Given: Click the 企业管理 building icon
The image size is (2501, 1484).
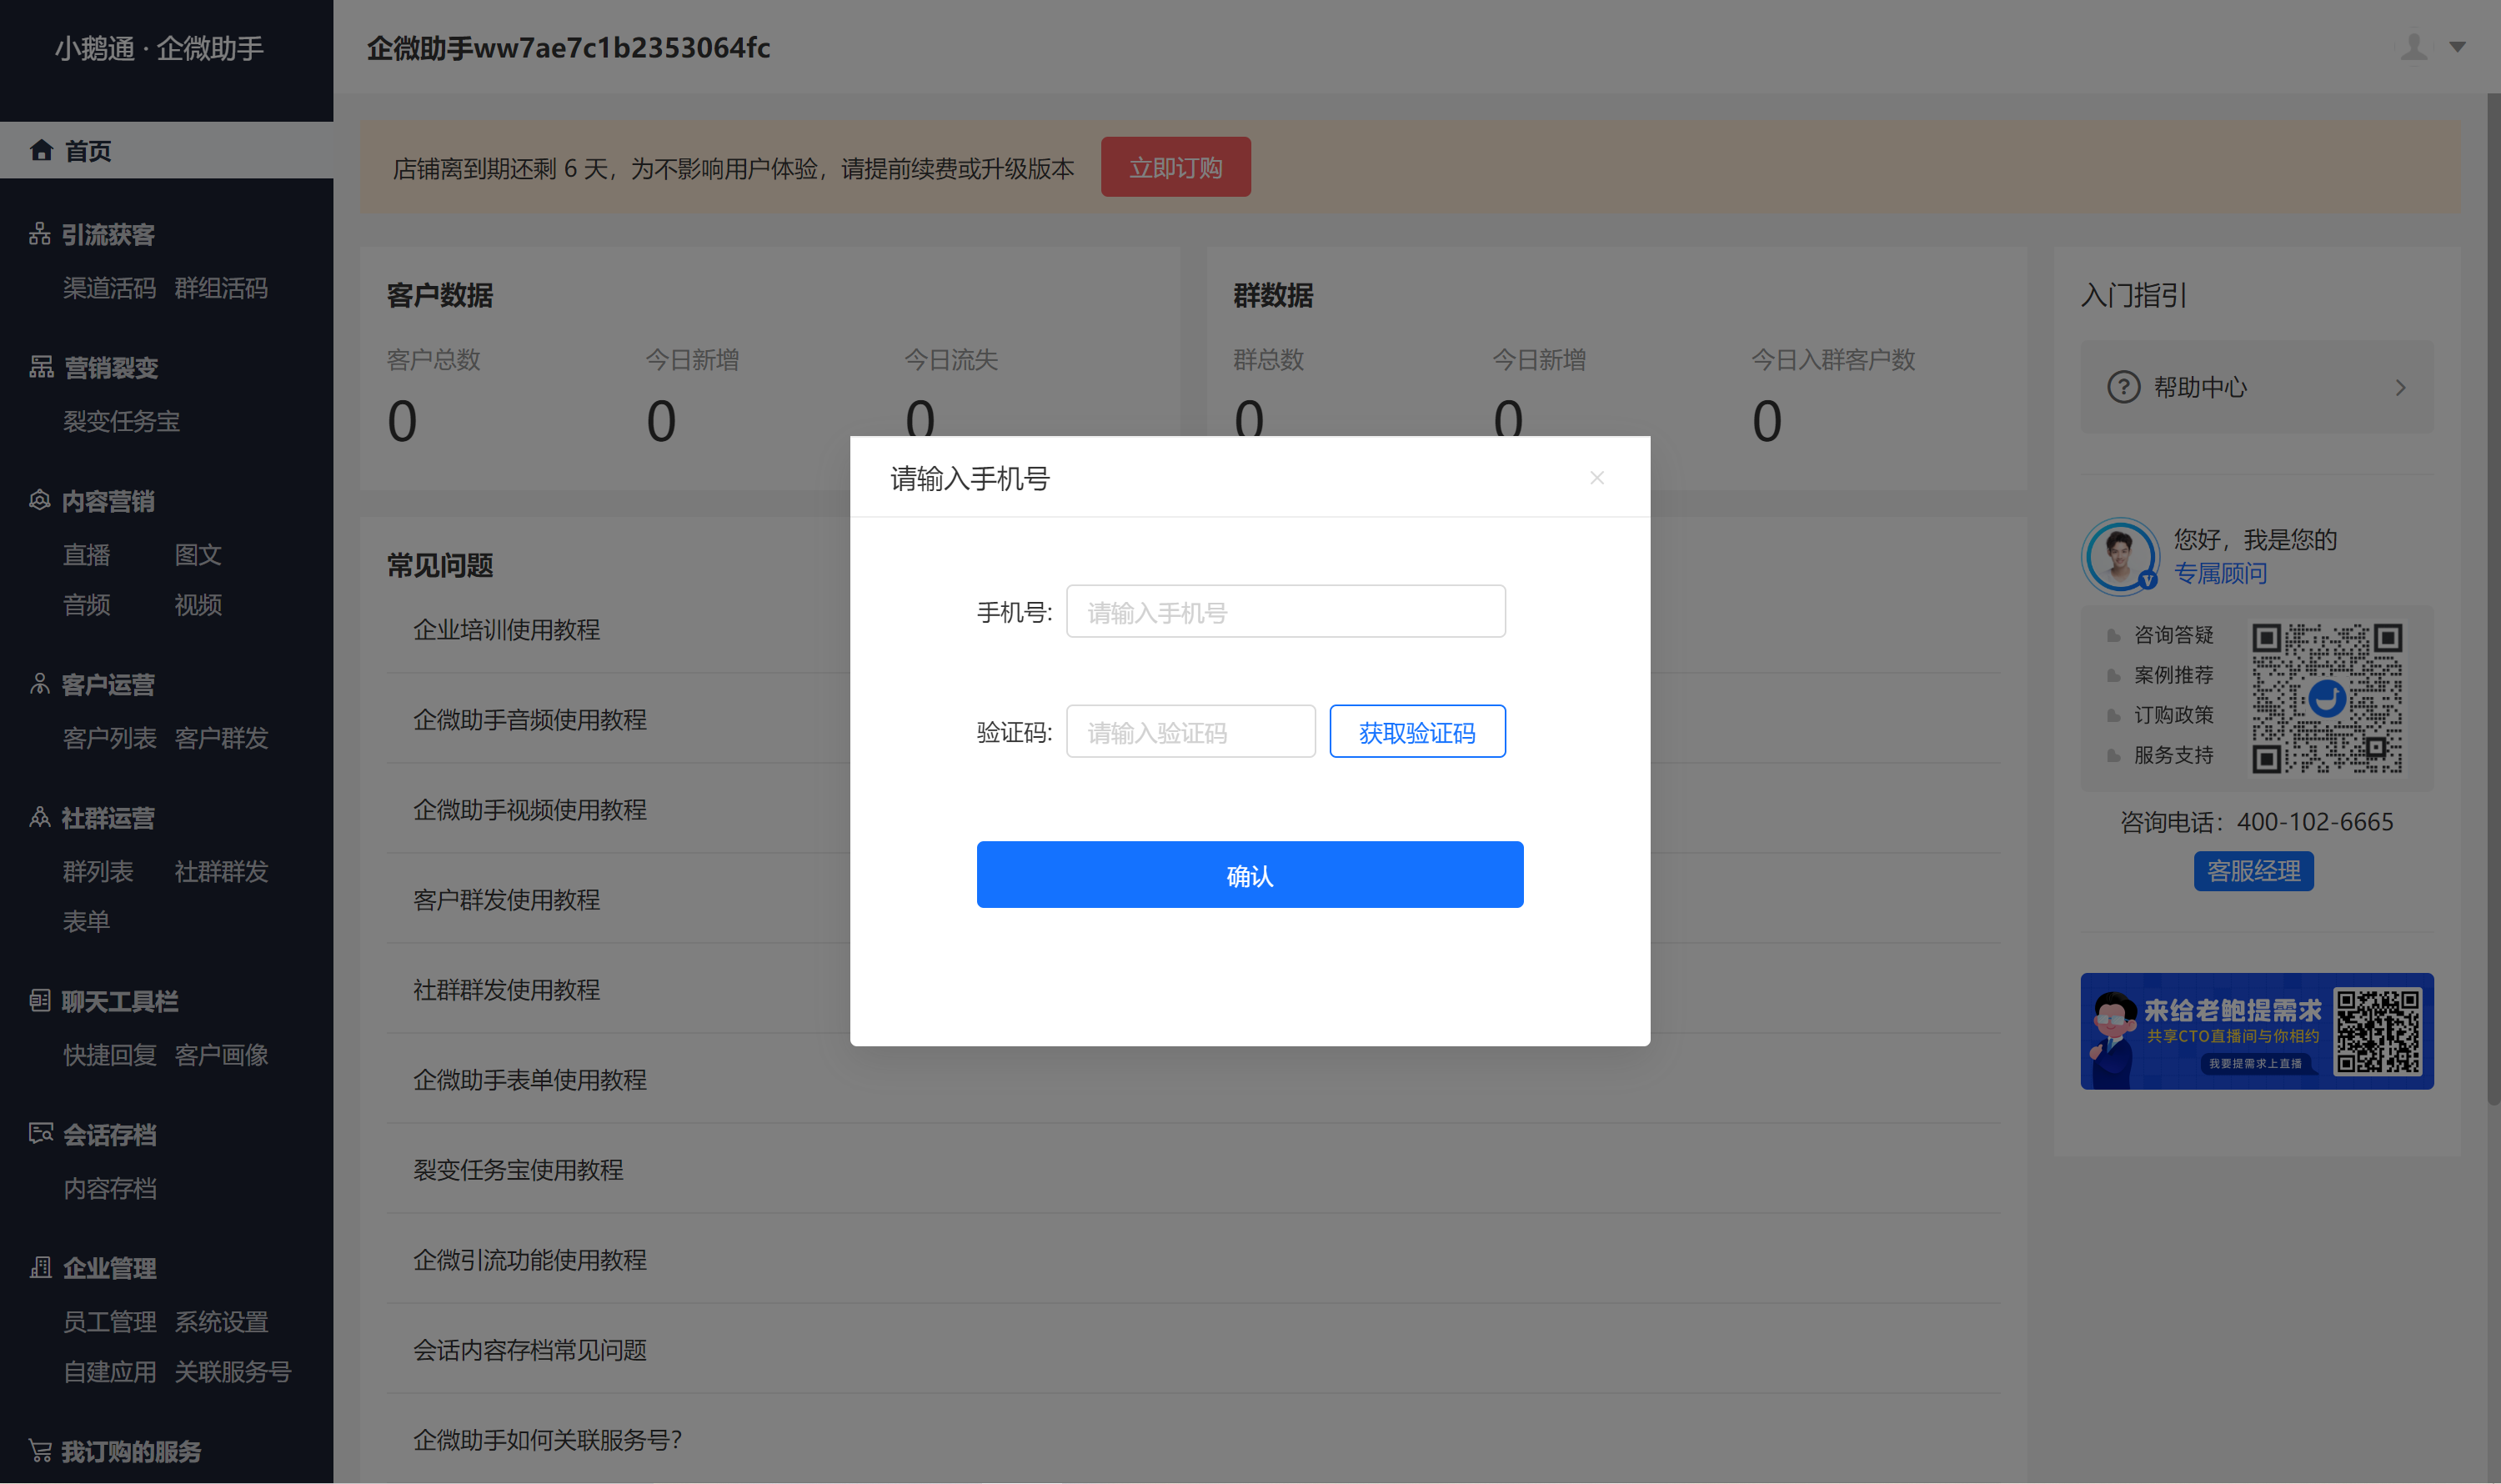Looking at the screenshot, I should click(x=41, y=1267).
